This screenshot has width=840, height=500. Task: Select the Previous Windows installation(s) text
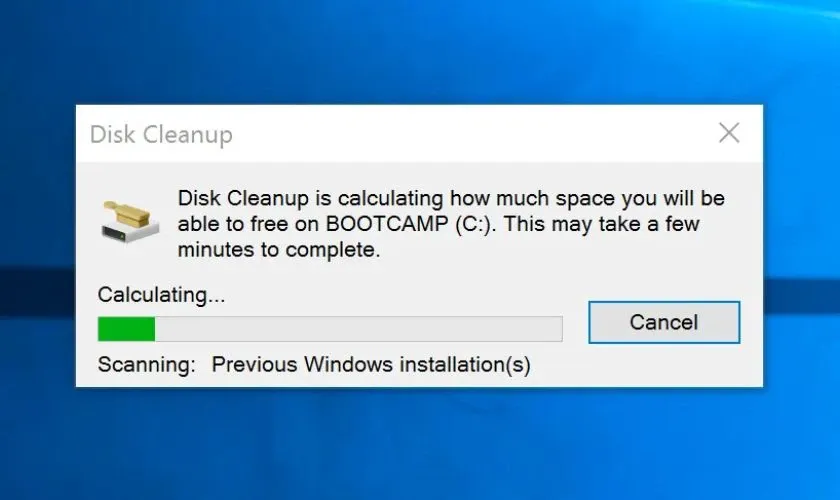(x=370, y=365)
